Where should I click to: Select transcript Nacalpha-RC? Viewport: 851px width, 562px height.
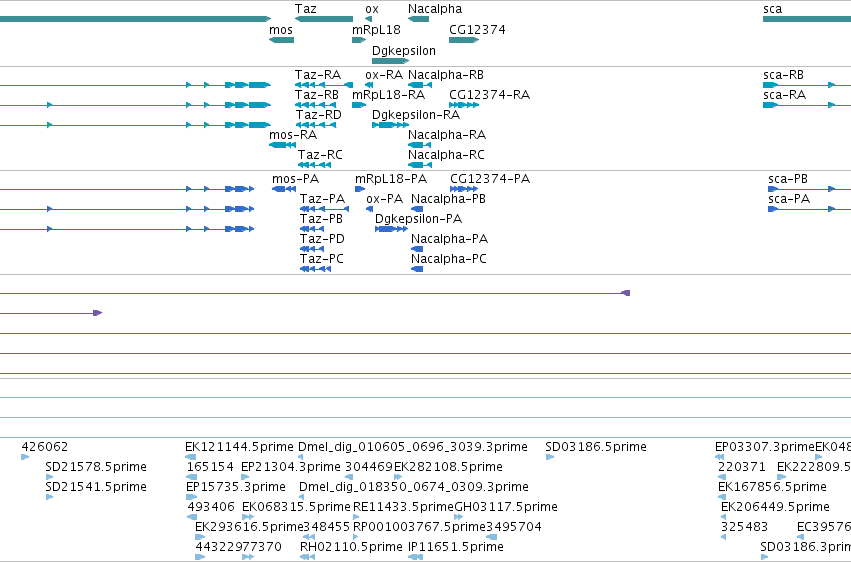click(446, 155)
